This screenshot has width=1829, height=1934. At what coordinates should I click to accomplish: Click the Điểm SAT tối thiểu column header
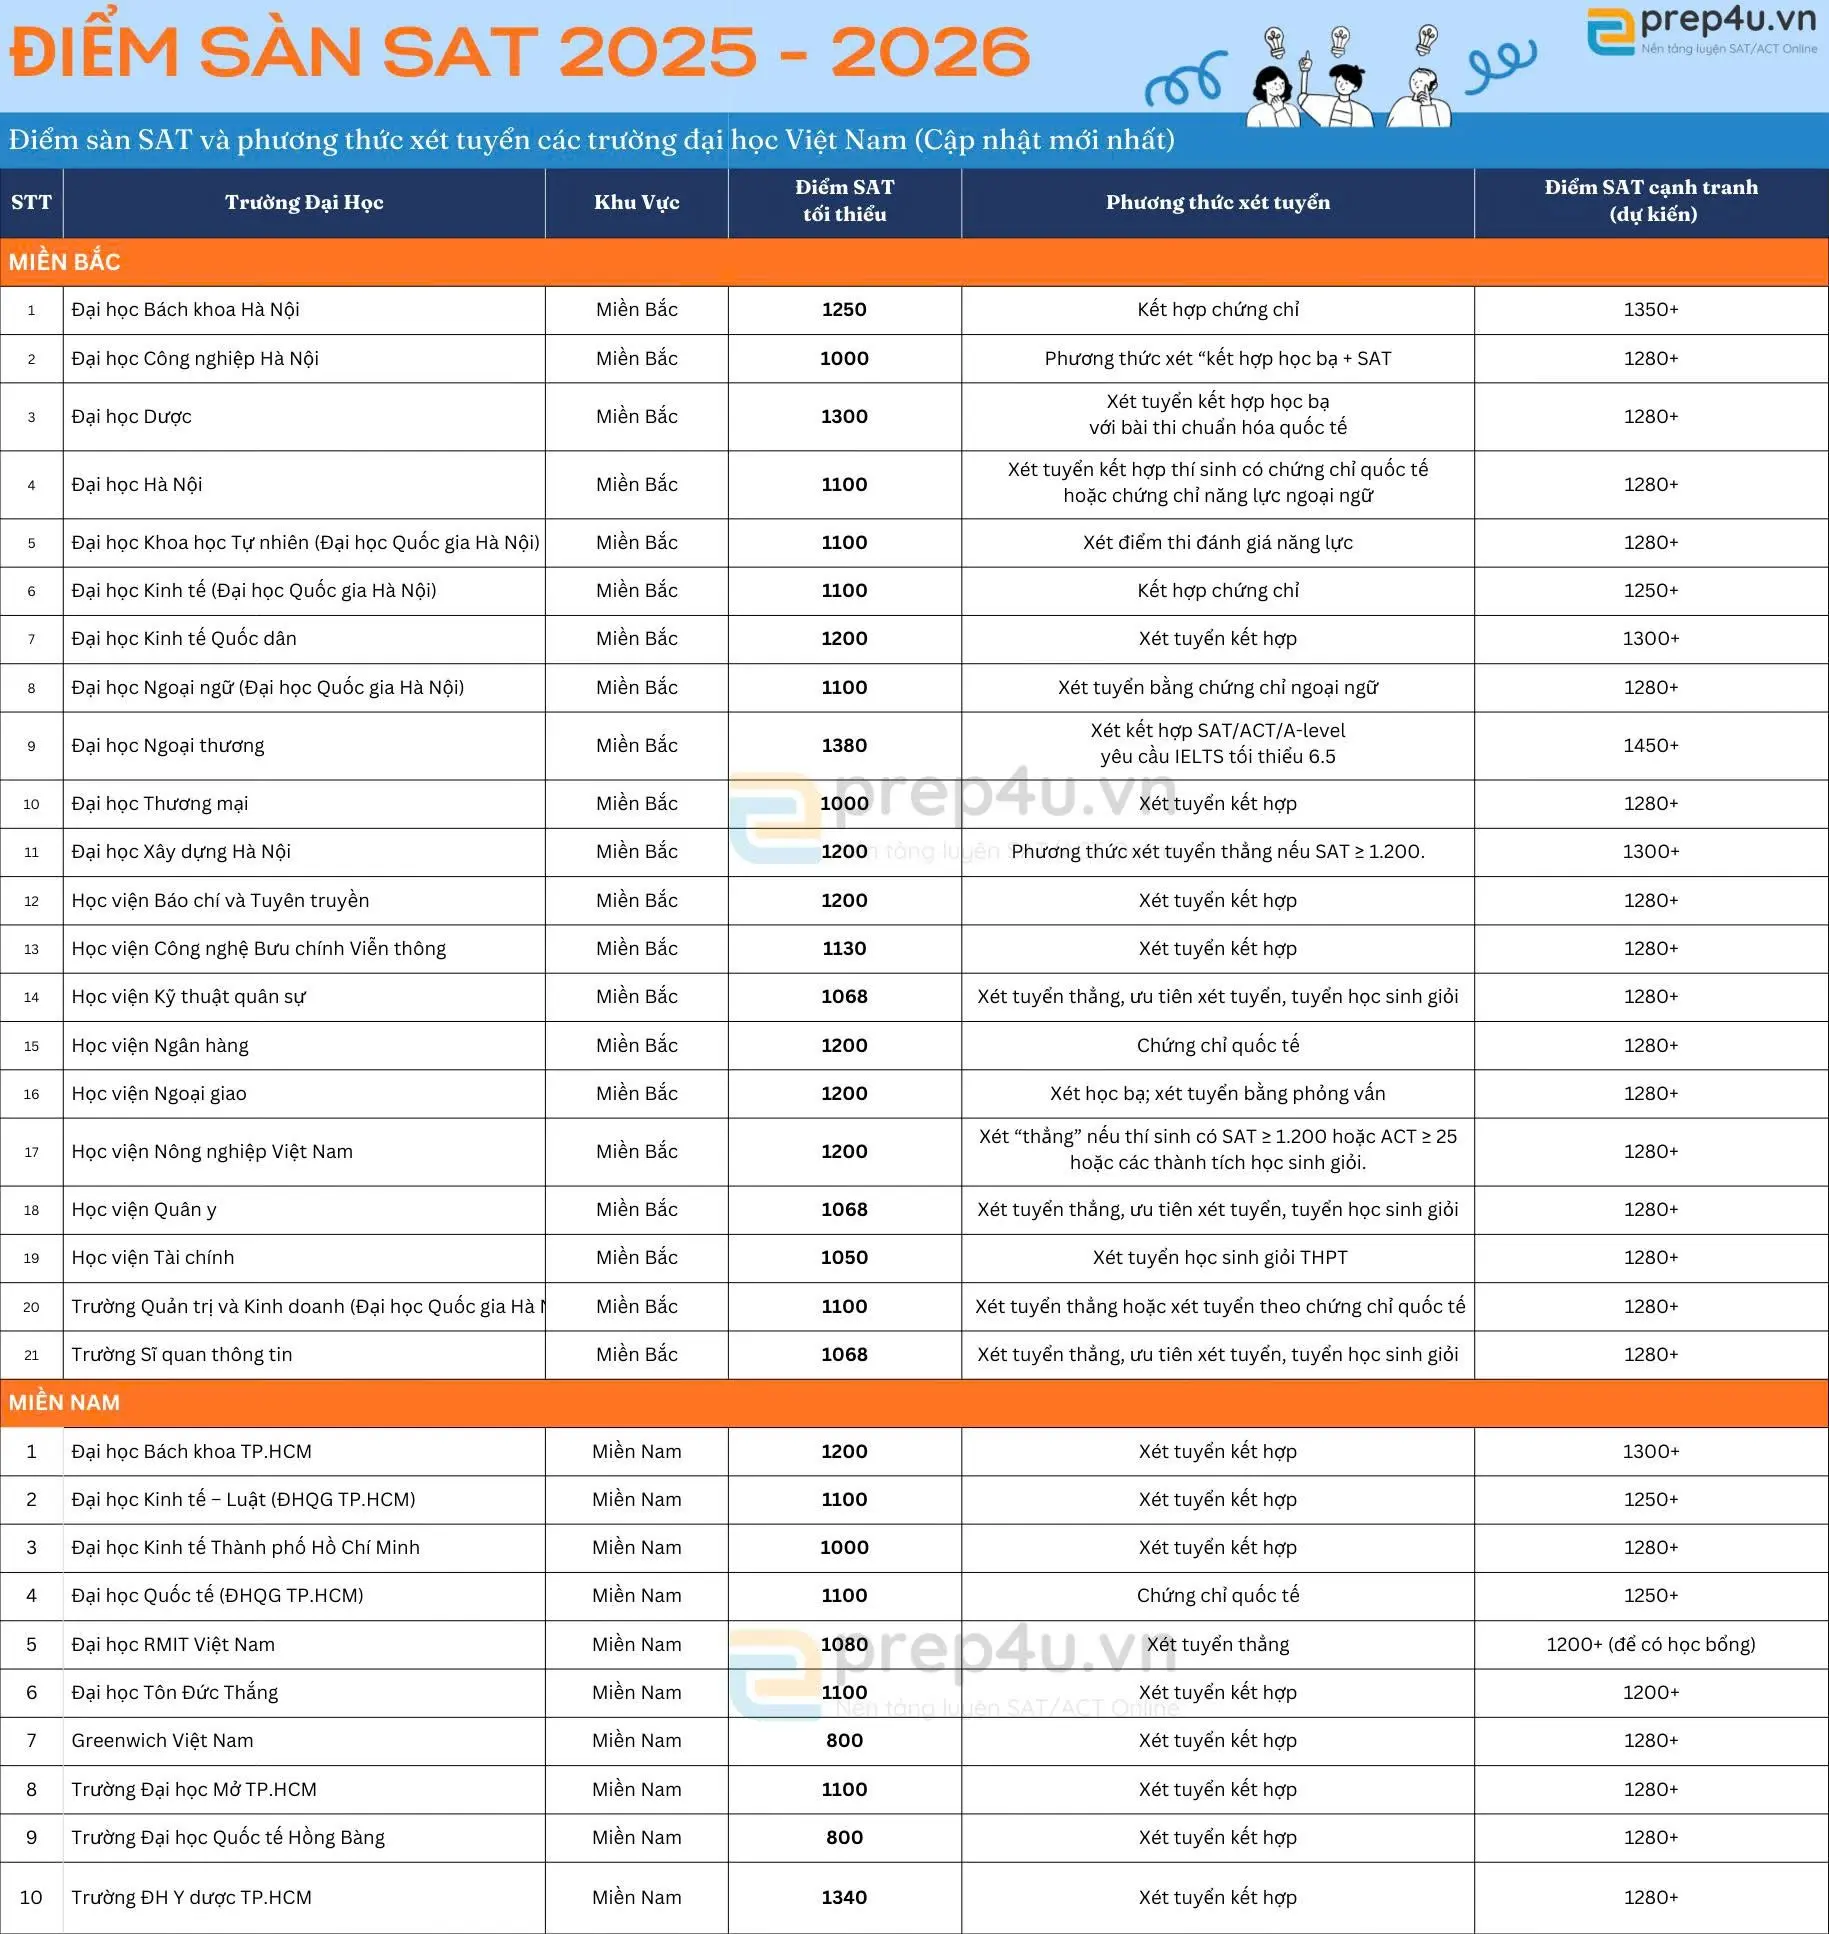[x=844, y=201]
